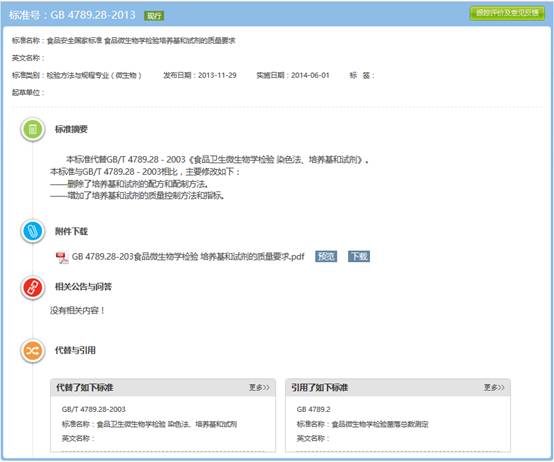Open replaced standard GB/T 4789.28-2003
554x462 pixels.
[94, 409]
